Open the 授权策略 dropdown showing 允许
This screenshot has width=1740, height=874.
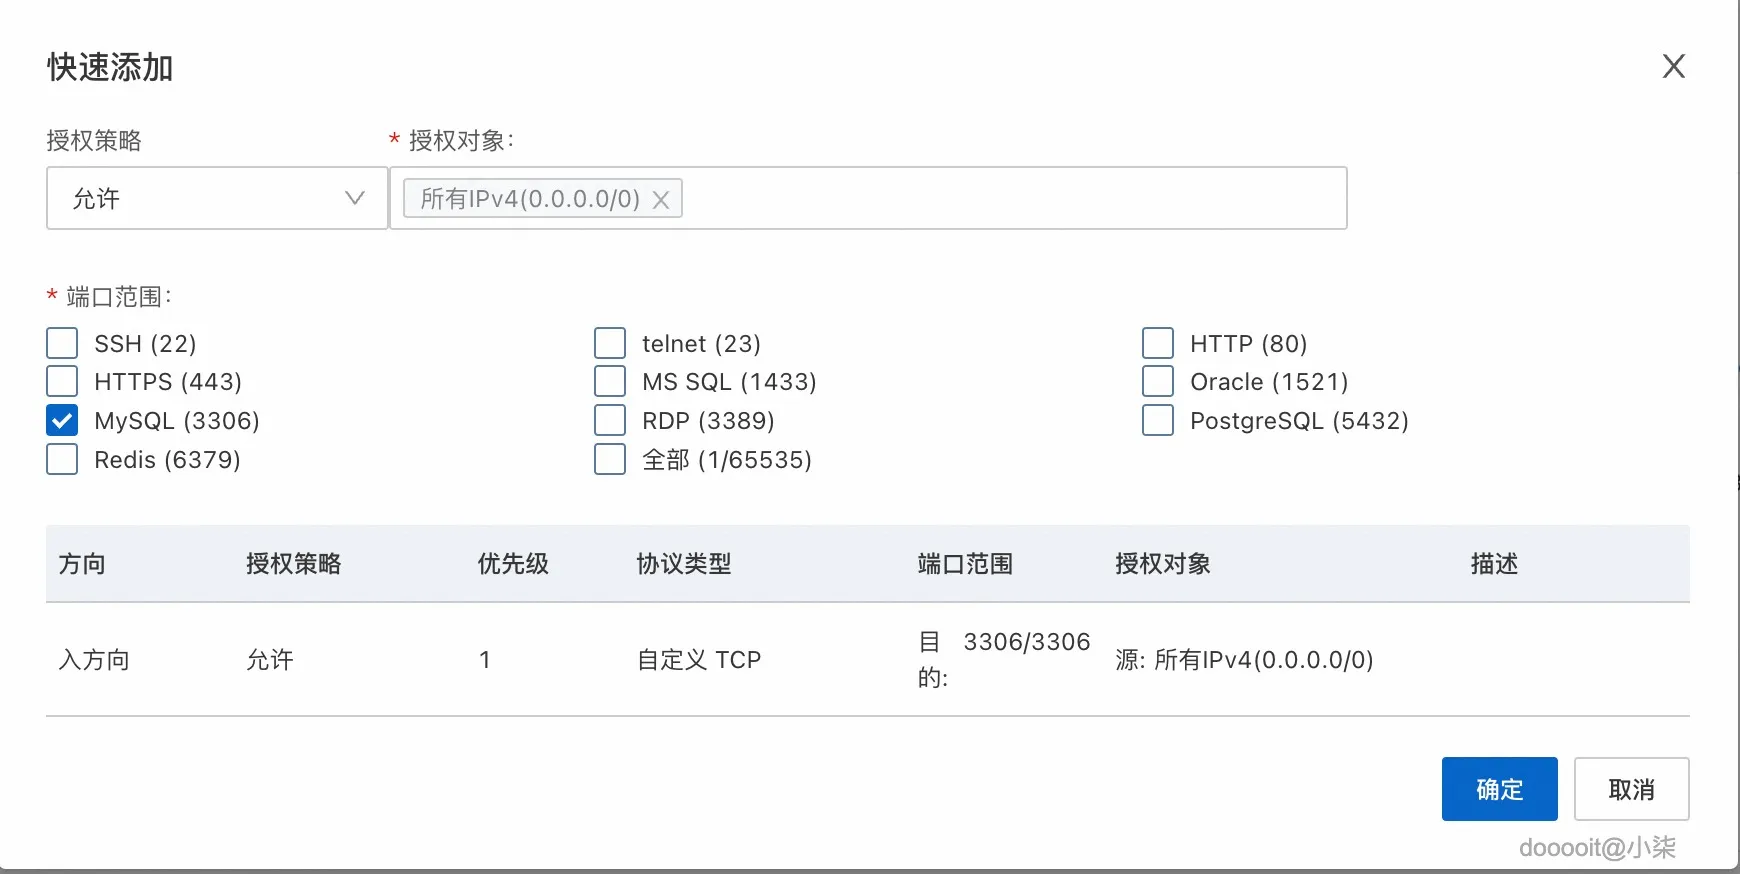tap(216, 198)
